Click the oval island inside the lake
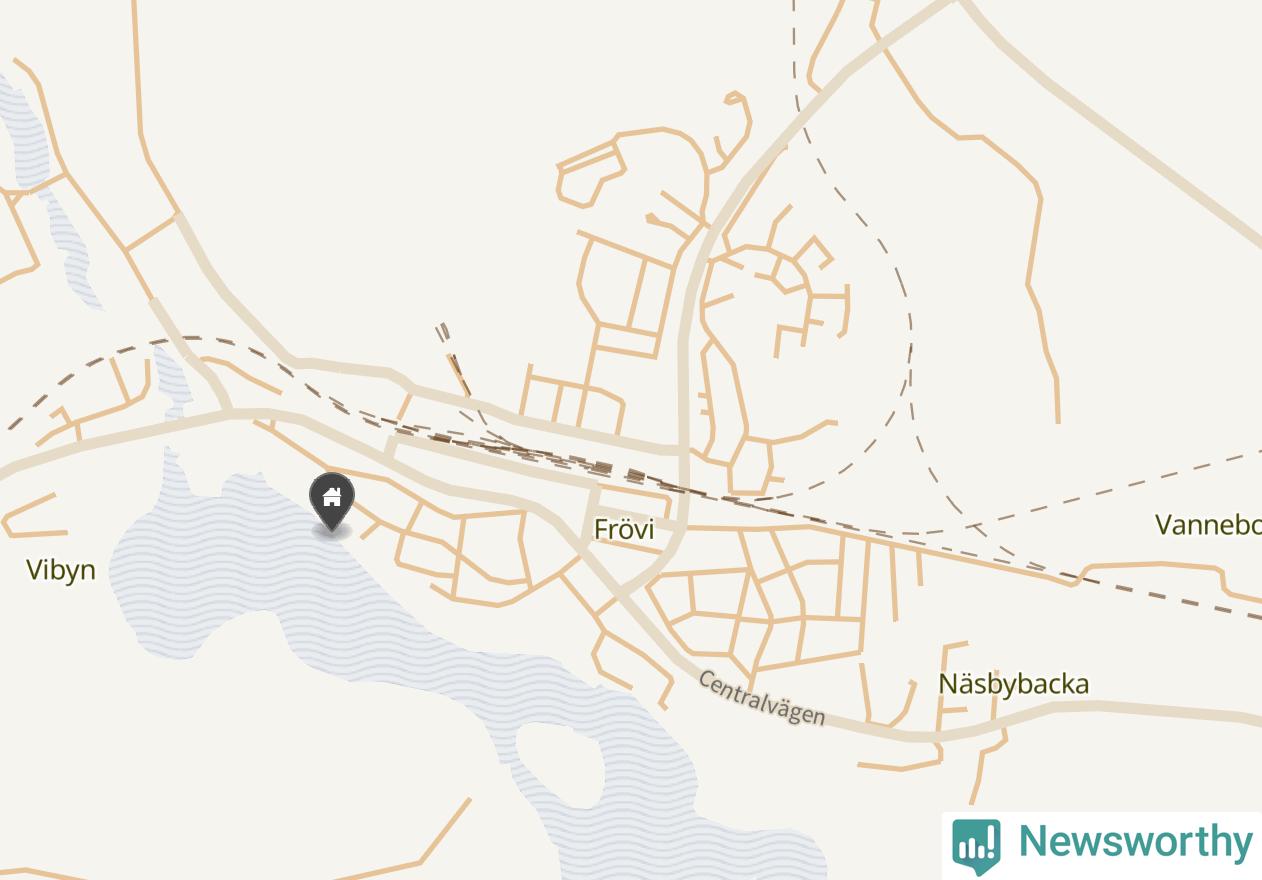Image resolution: width=1262 pixels, height=880 pixels. pos(558,766)
